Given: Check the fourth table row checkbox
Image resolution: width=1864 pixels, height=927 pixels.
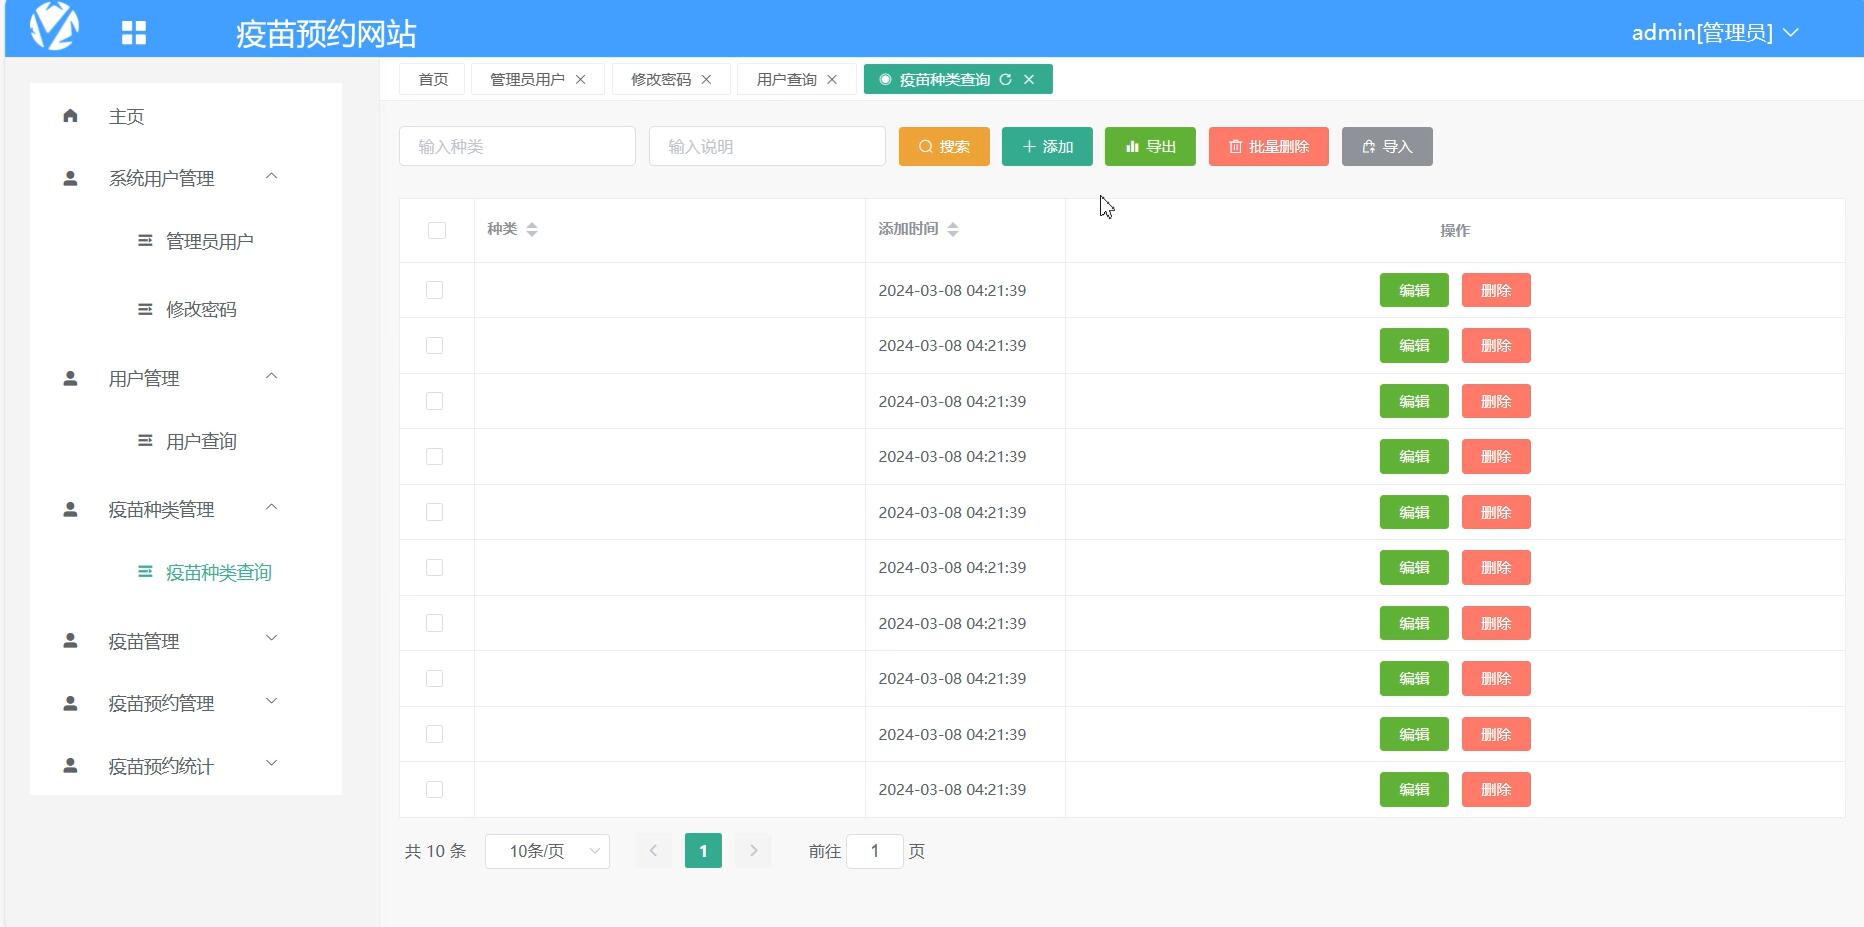Looking at the screenshot, I should point(434,456).
